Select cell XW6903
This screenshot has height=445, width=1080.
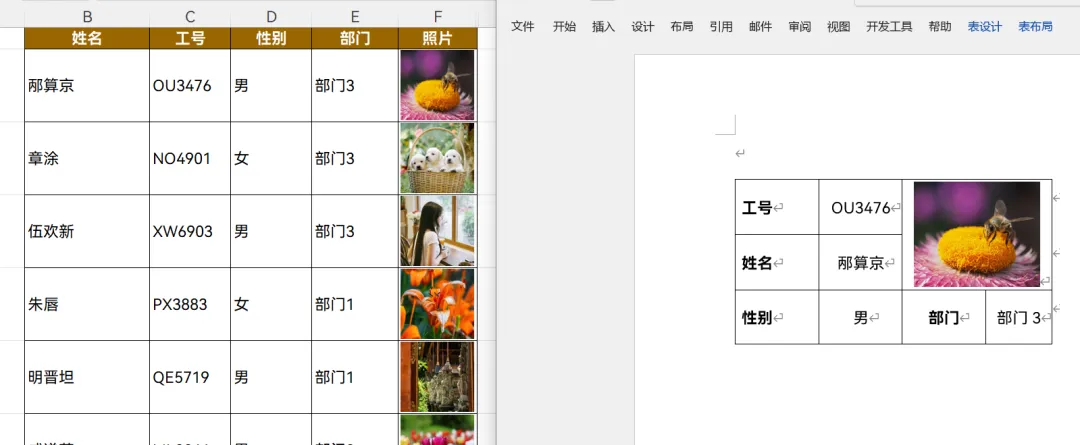click(190, 231)
